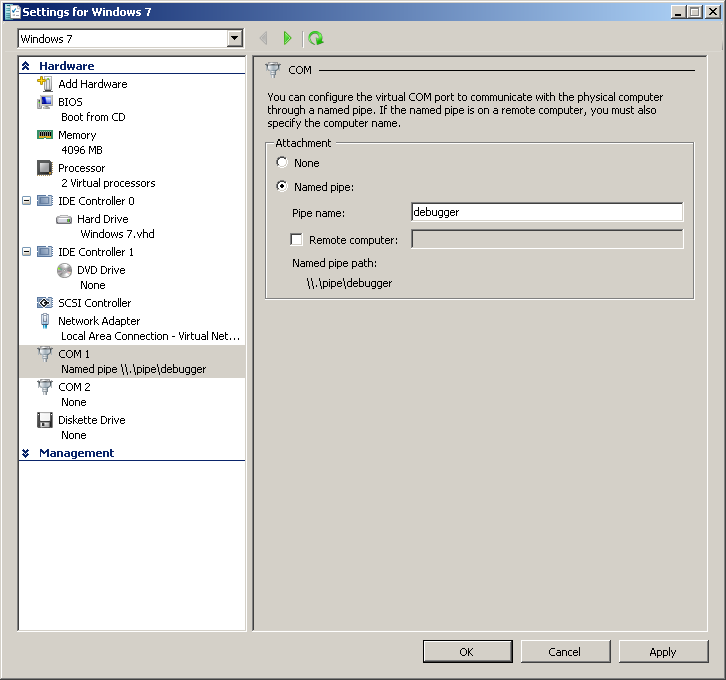Image resolution: width=726 pixels, height=680 pixels.
Task: Minimize the Settings window
Action: pyautogui.click(x=678, y=12)
